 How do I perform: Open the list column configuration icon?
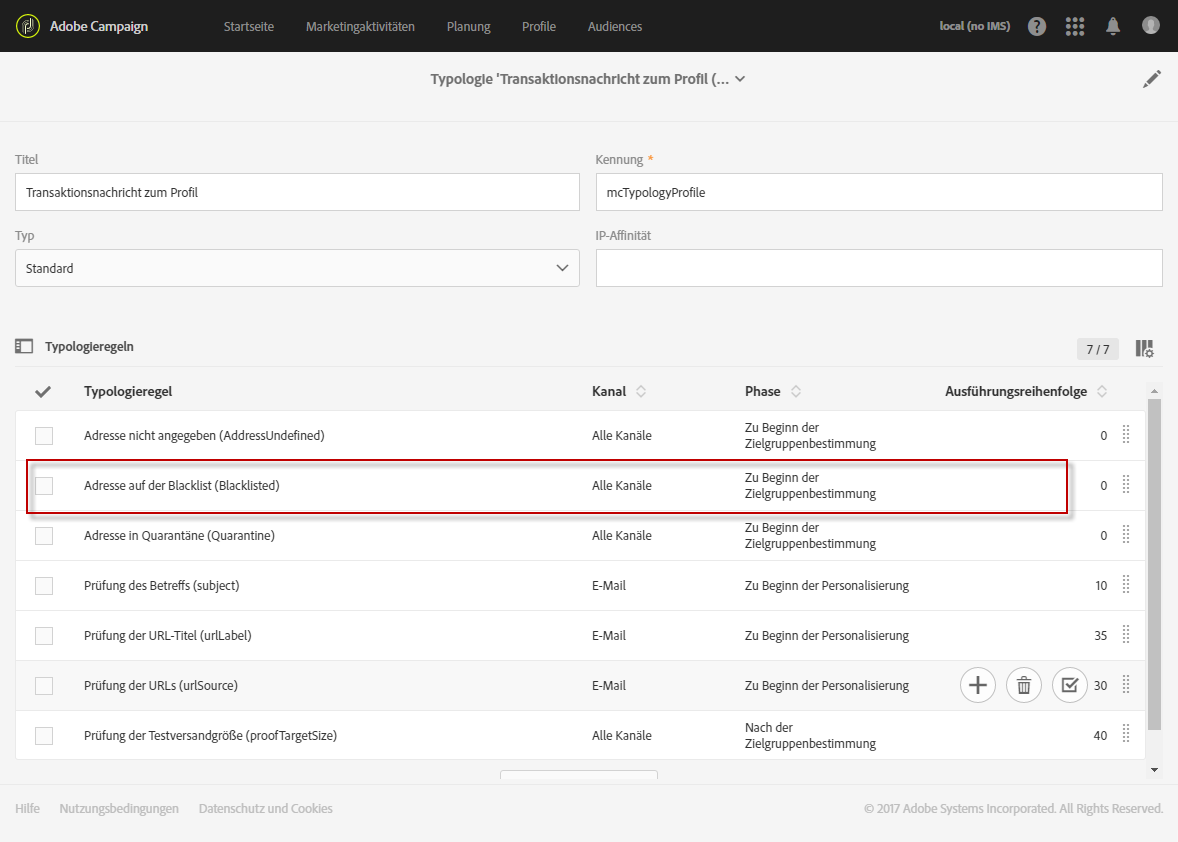pos(1145,348)
